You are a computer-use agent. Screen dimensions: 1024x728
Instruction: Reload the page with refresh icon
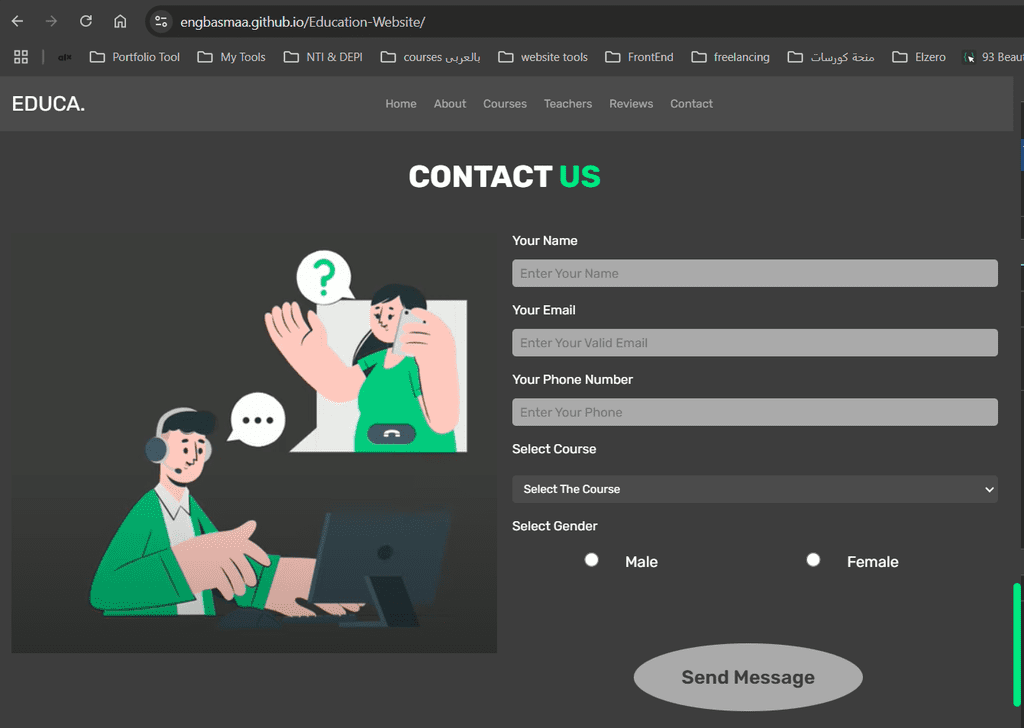[86, 22]
